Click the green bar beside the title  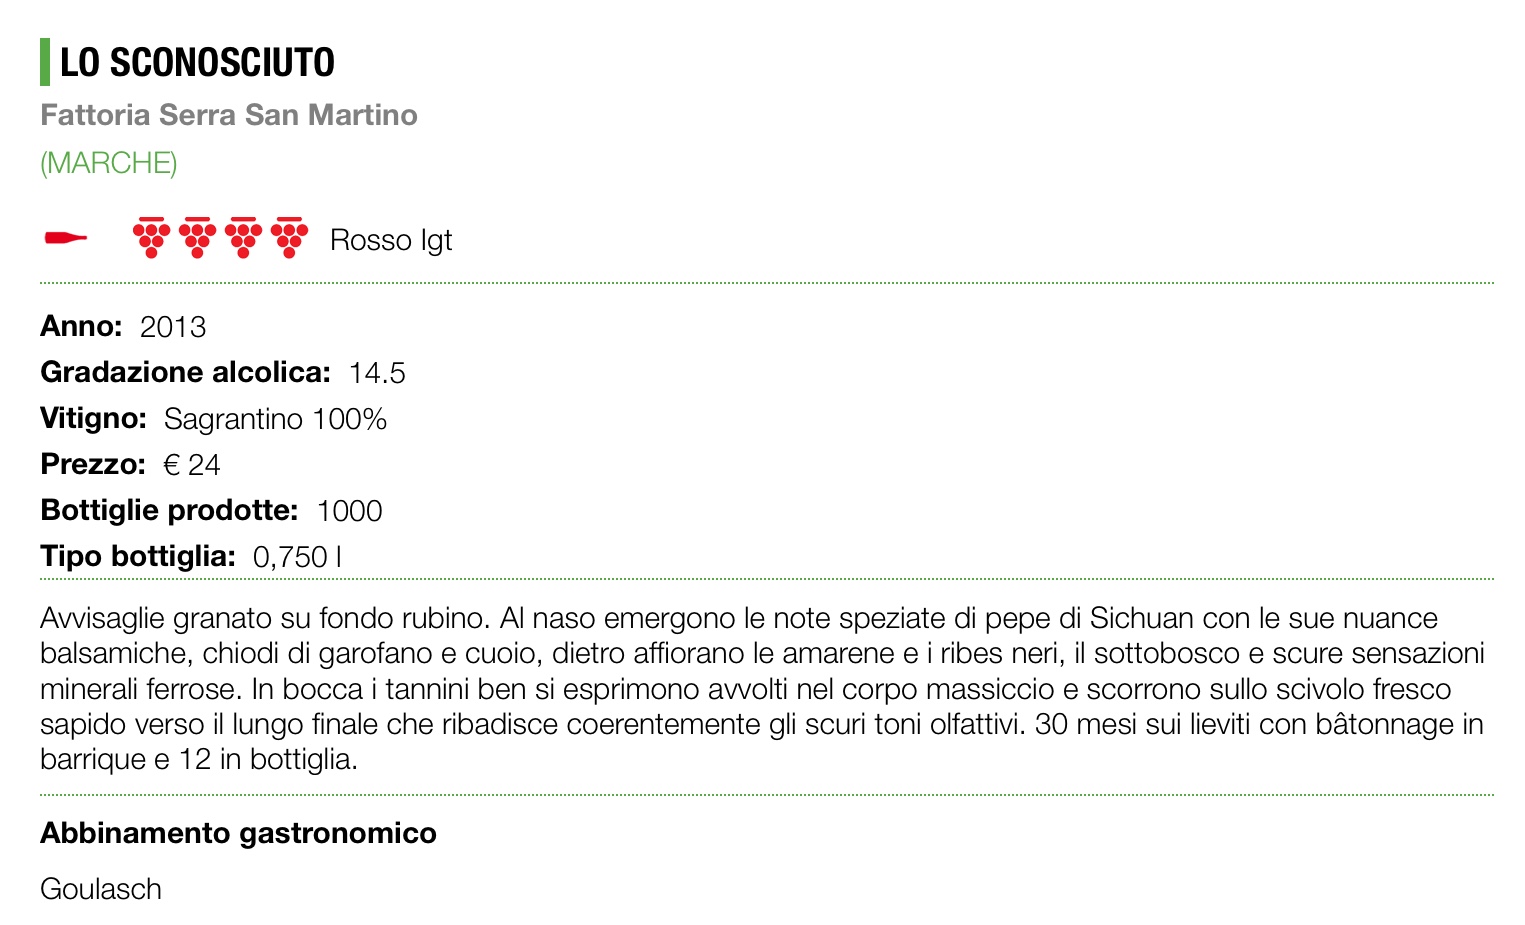click(x=45, y=62)
